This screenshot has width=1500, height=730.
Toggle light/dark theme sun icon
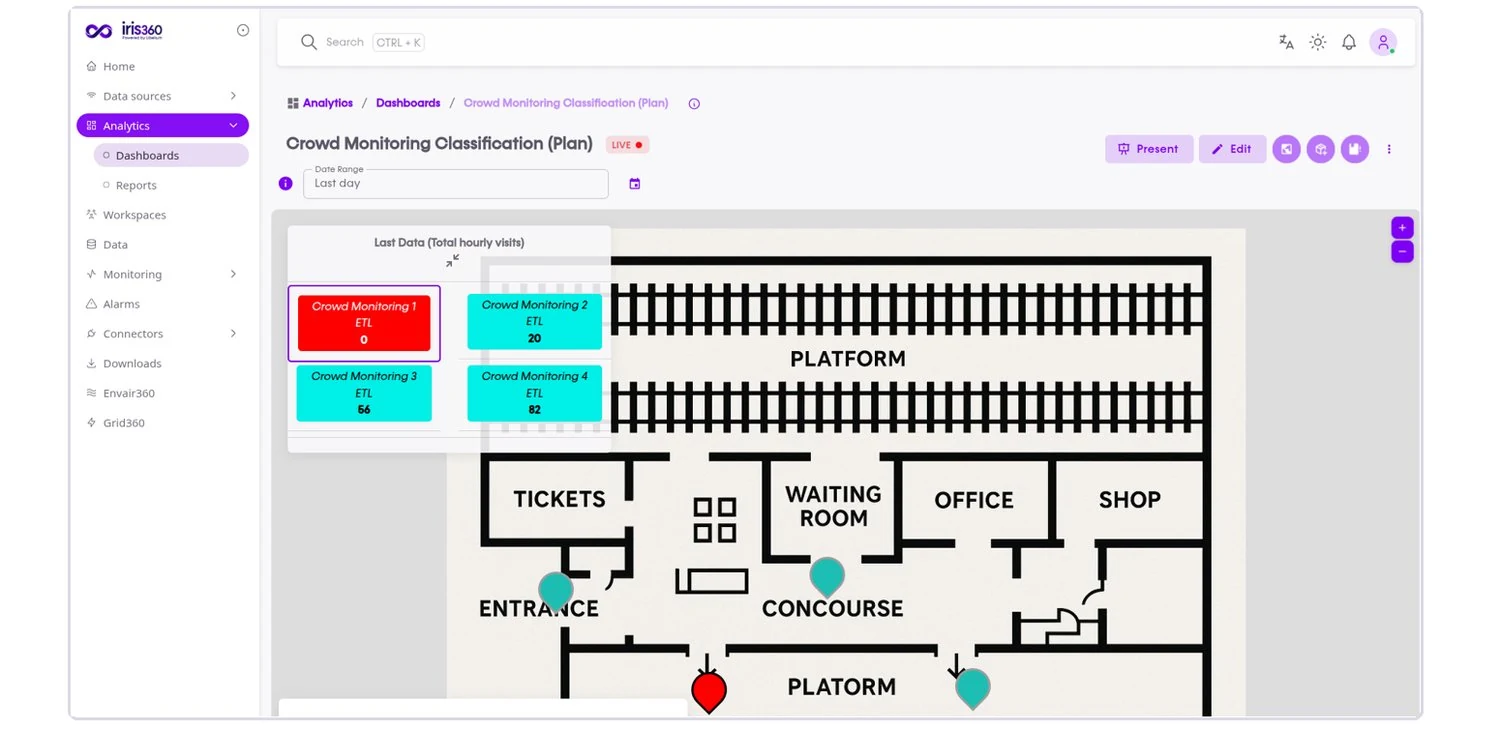pos(1318,42)
